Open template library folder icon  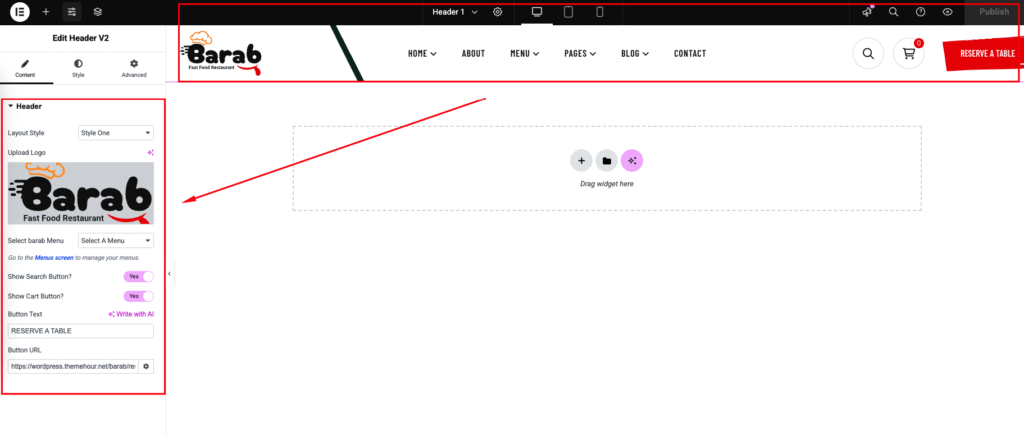[606, 161]
